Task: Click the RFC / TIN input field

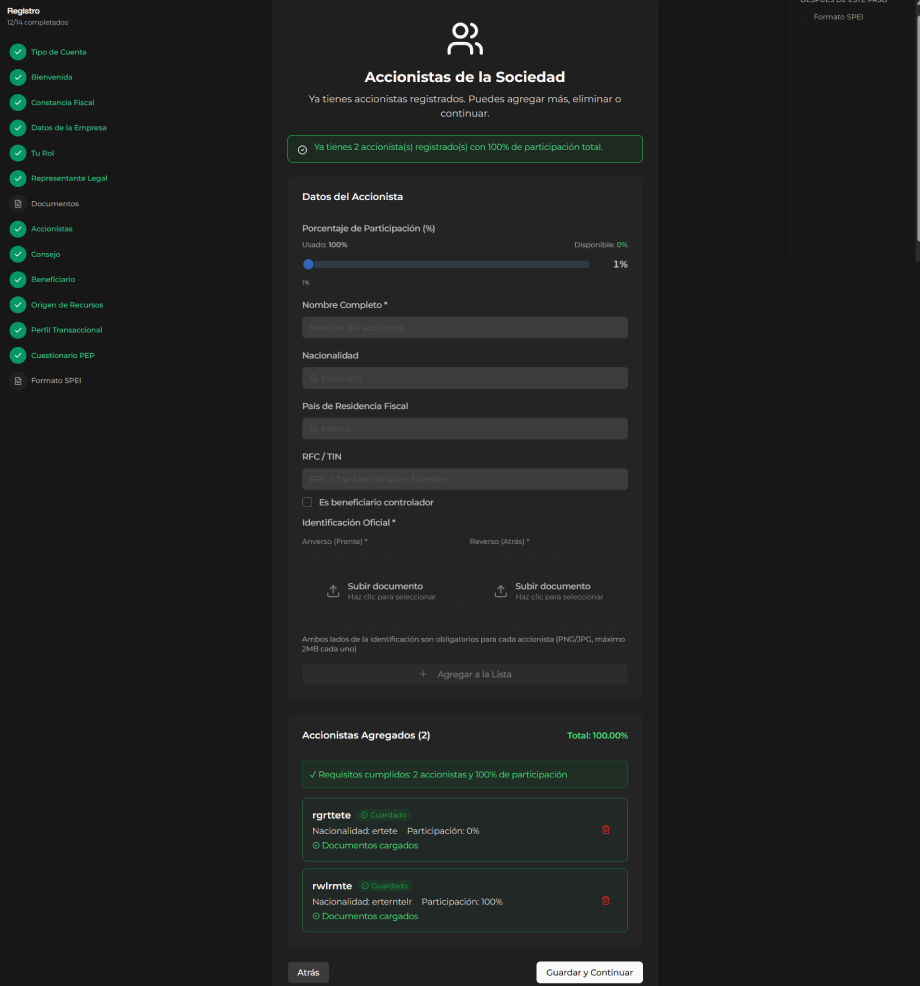Action: point(465,479)
